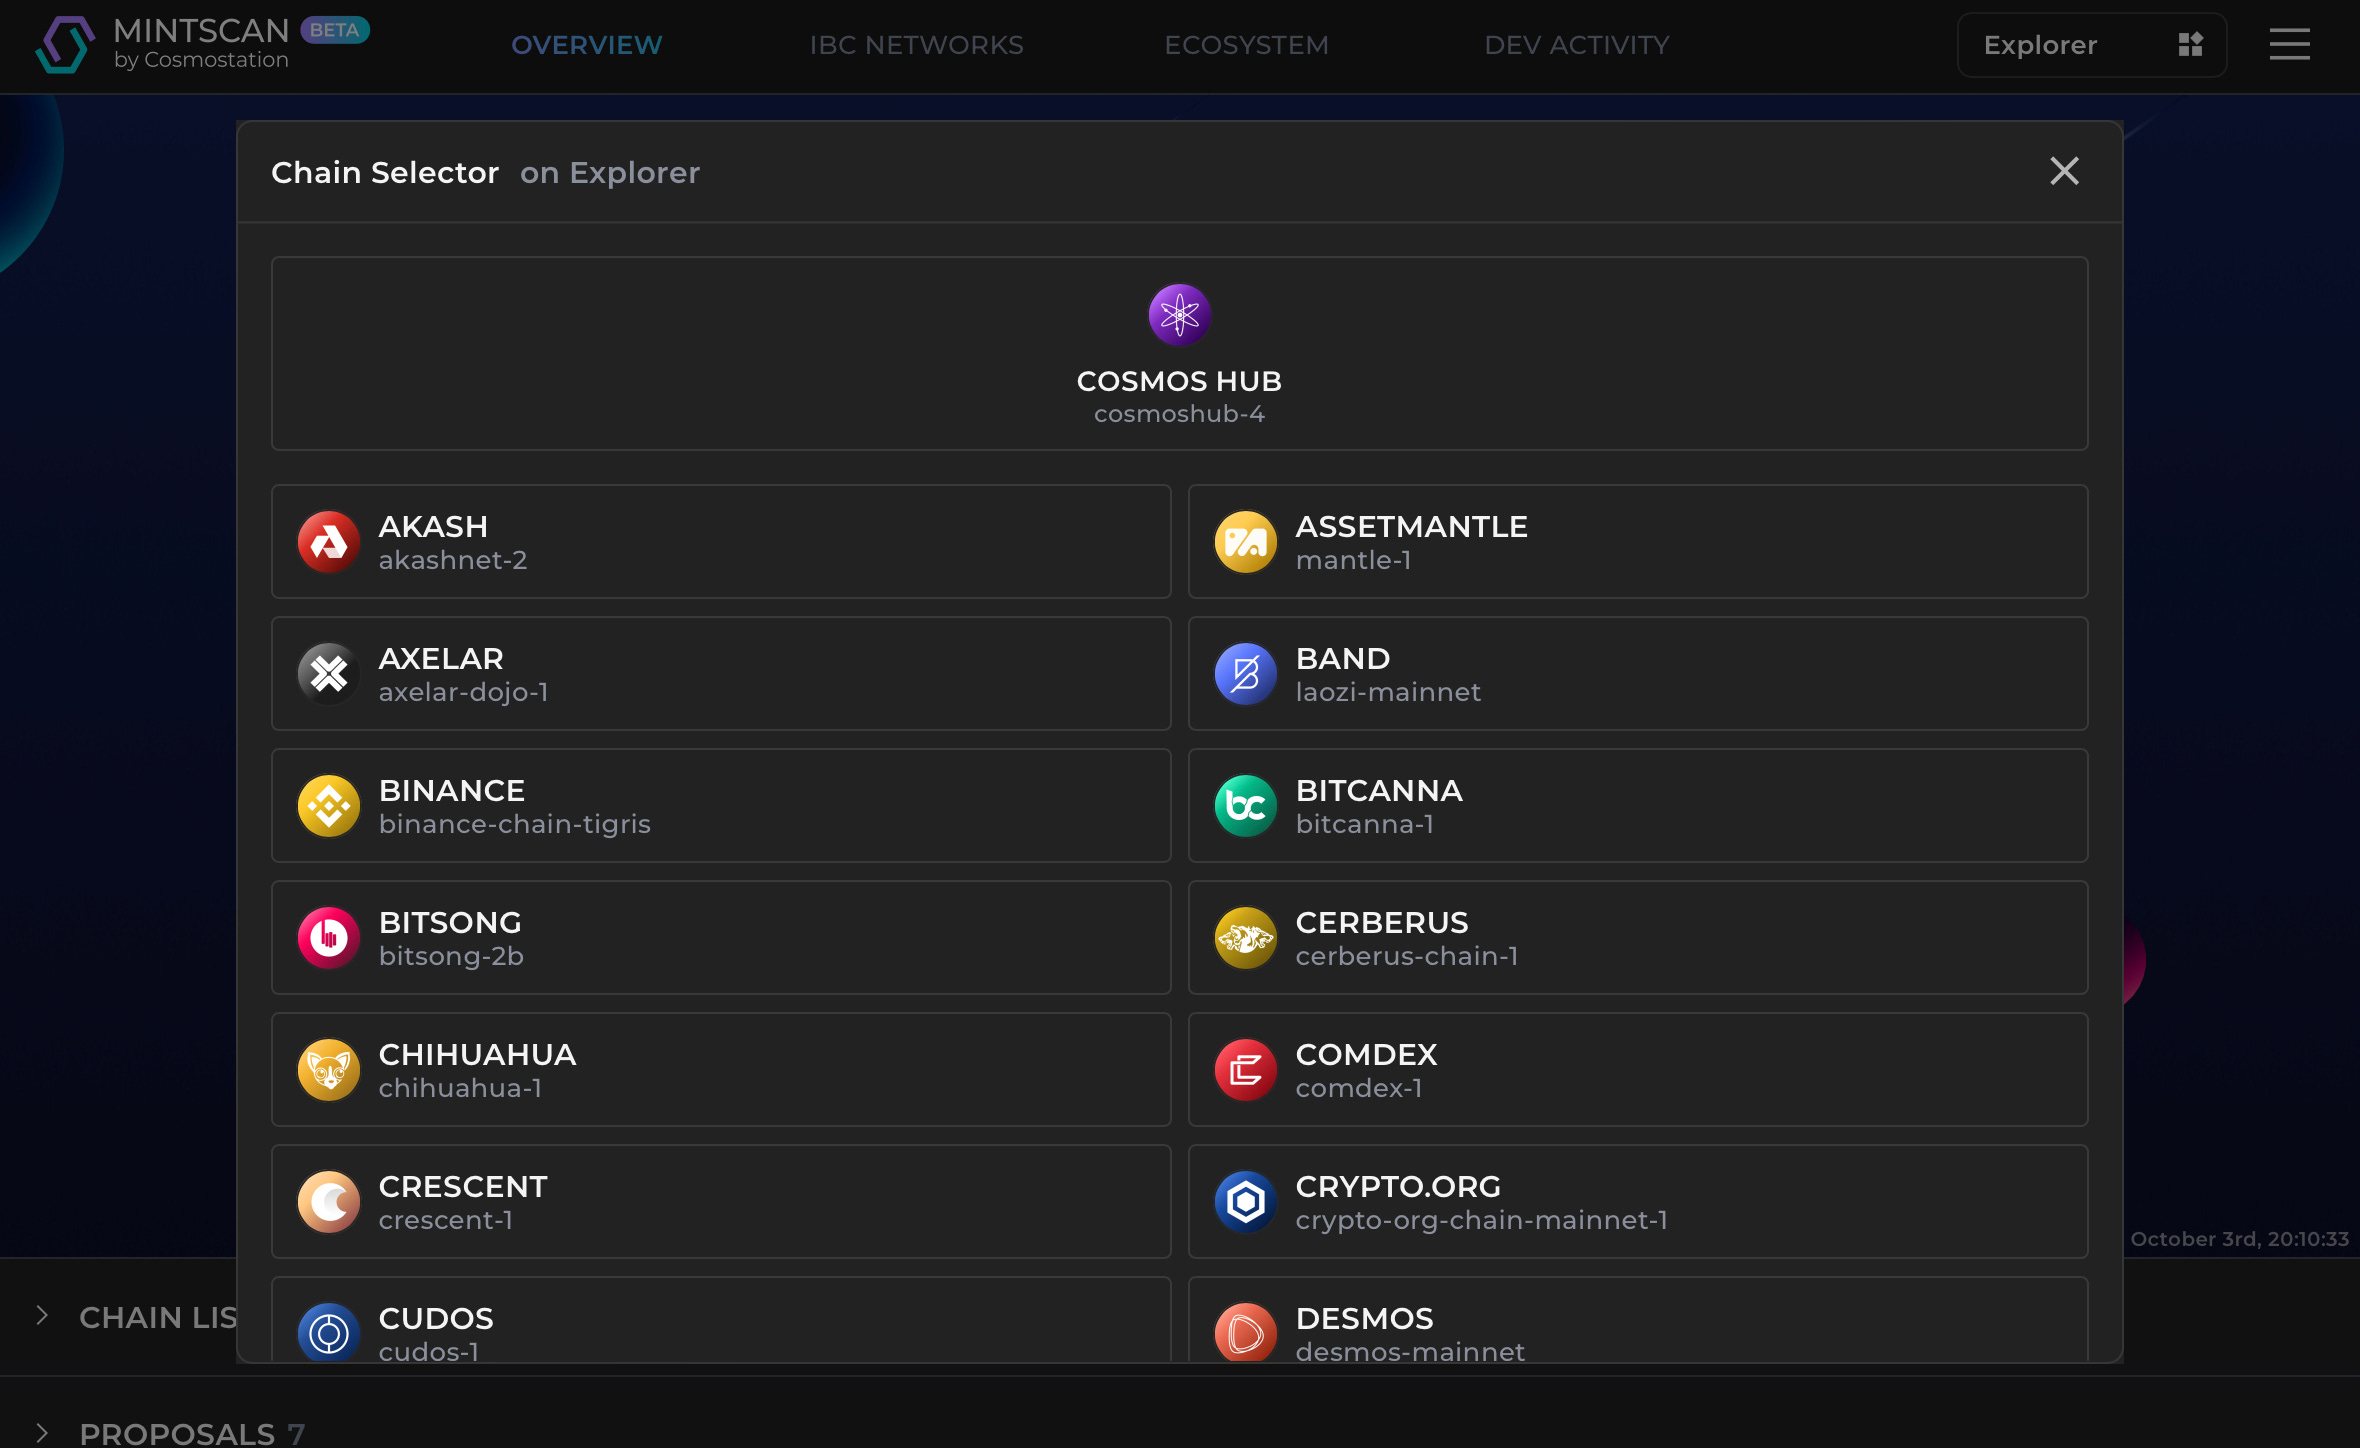The width and height of the screenshot is (2360, 1448).
Task: Click the Band protocol logo icon
Action: click(1245, 674)
